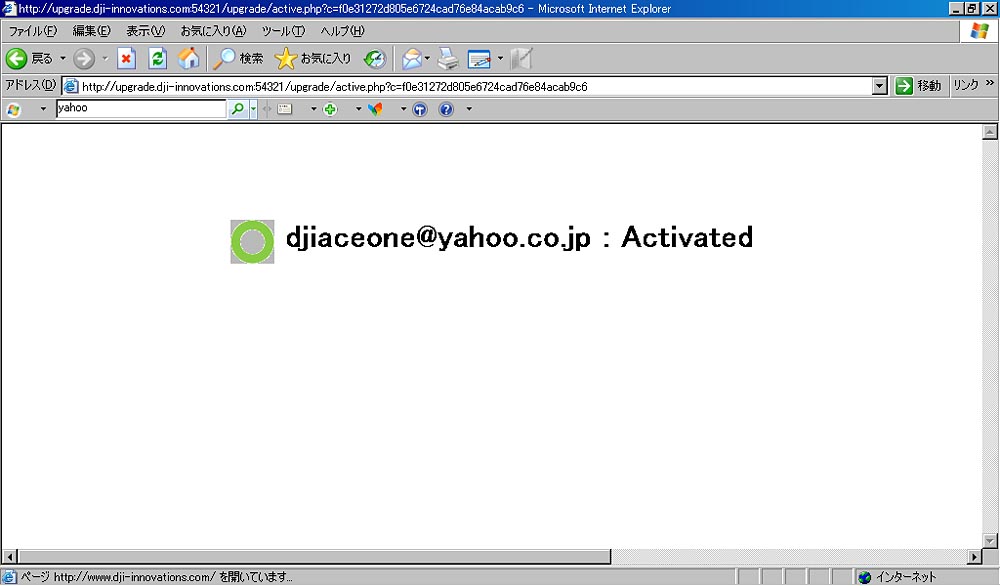This screenshot has width=1000, height=586.
Task: Click the Refresh page icon
Action: click(x=157, y=59)
